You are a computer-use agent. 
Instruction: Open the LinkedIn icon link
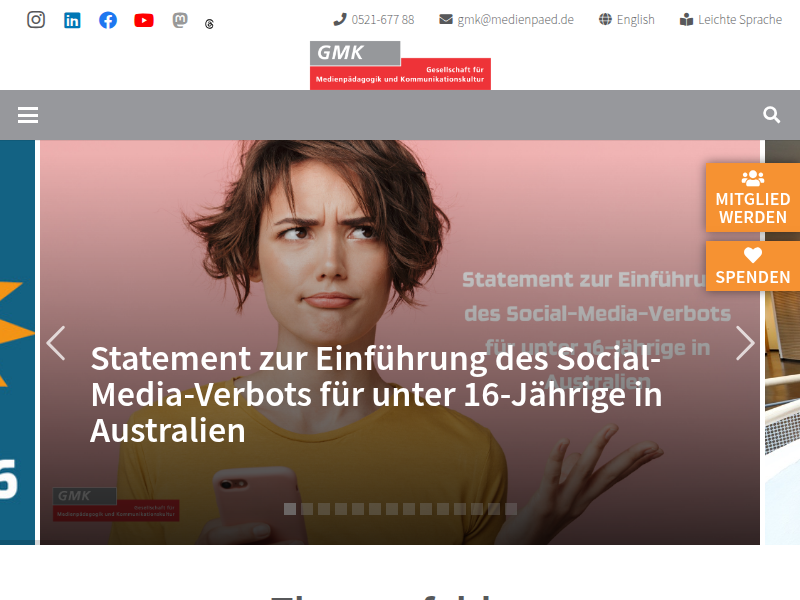(x=72, y=20)
